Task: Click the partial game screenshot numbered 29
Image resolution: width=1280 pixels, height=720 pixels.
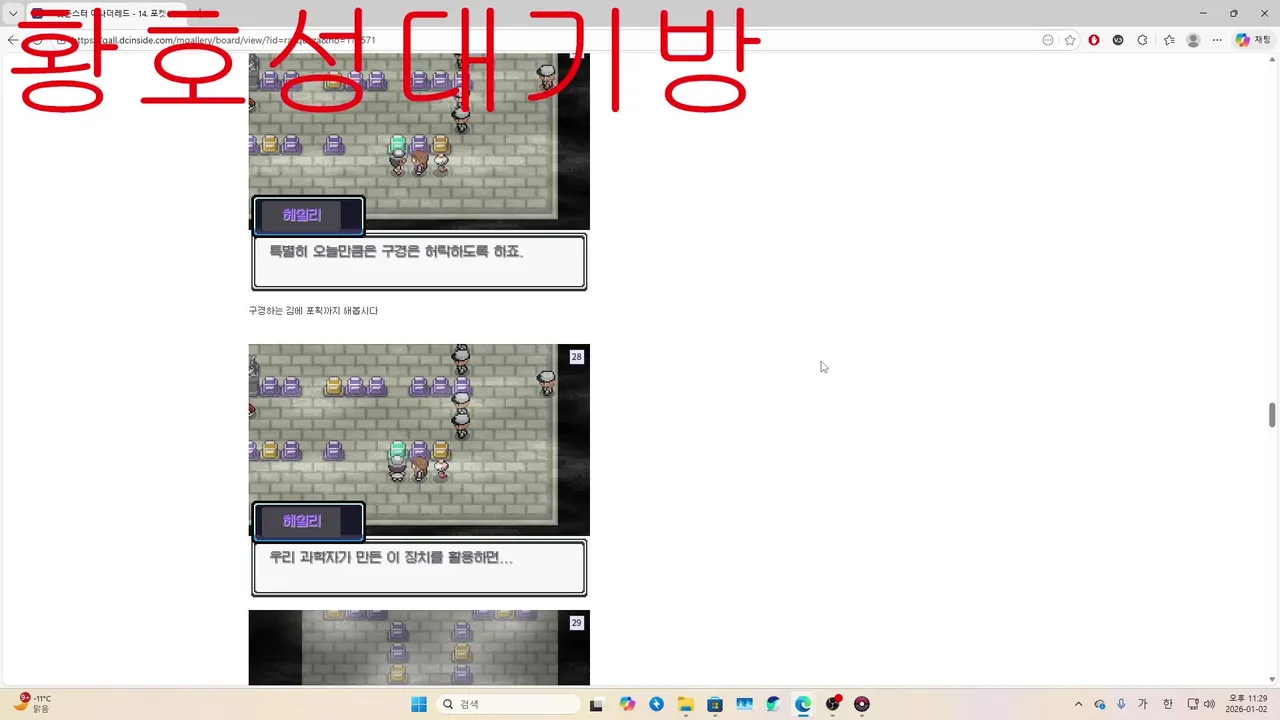Action: pos(419,648)
